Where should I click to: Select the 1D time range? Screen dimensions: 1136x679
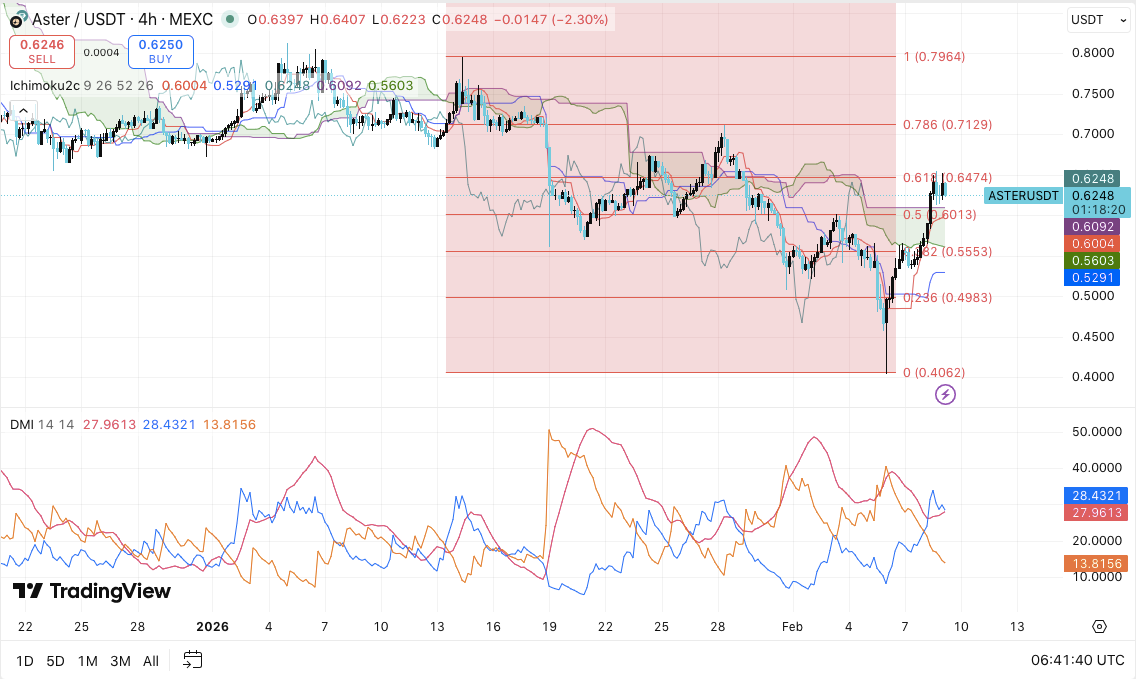pyautogui.click(x=25, y=661)
